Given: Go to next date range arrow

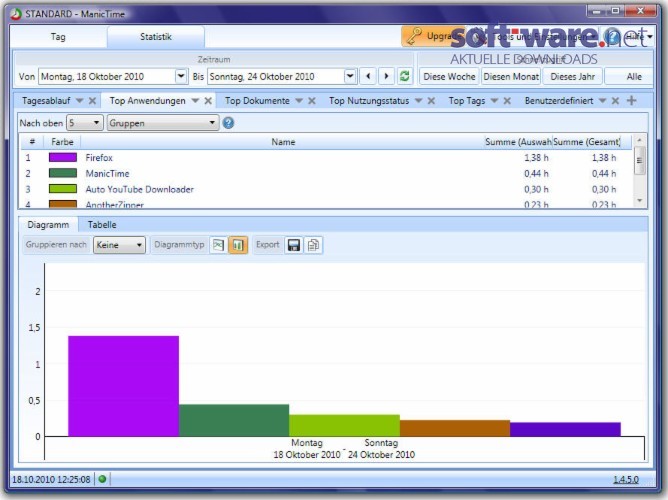Looking at the screenshot, I should tap(386, 77).
